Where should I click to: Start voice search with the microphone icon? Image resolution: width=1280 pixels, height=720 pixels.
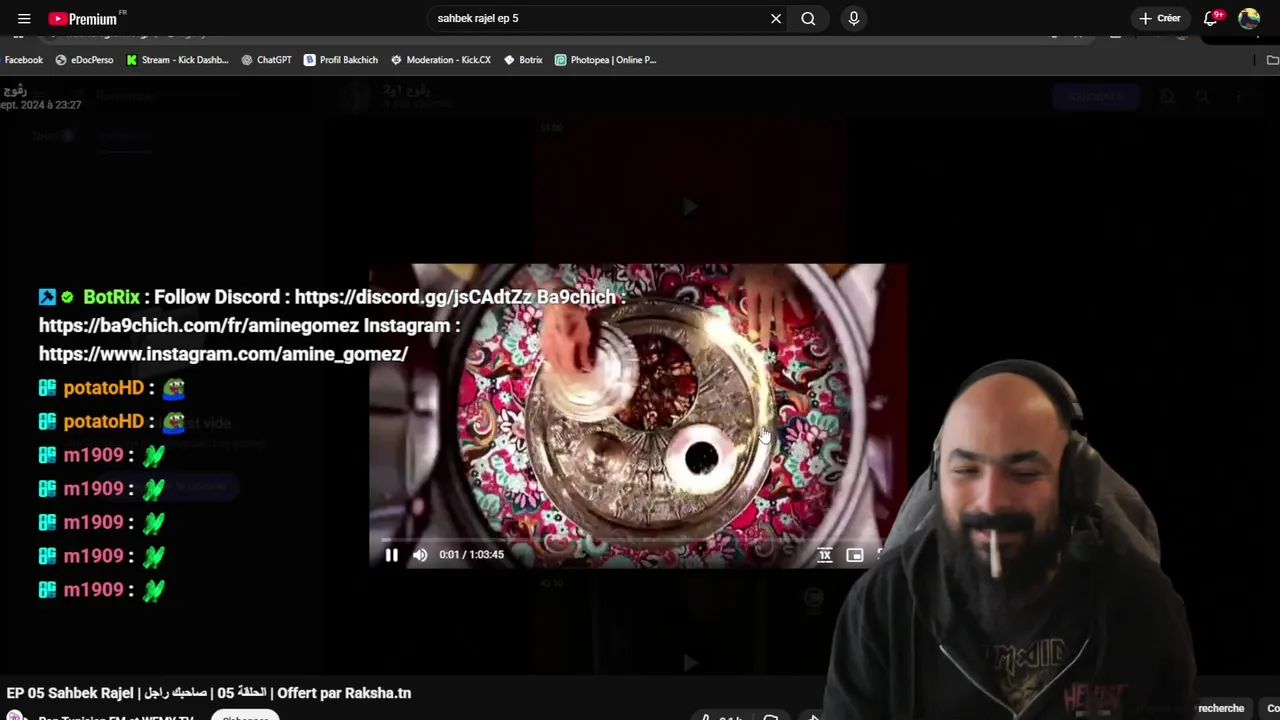tap(853, 18)
